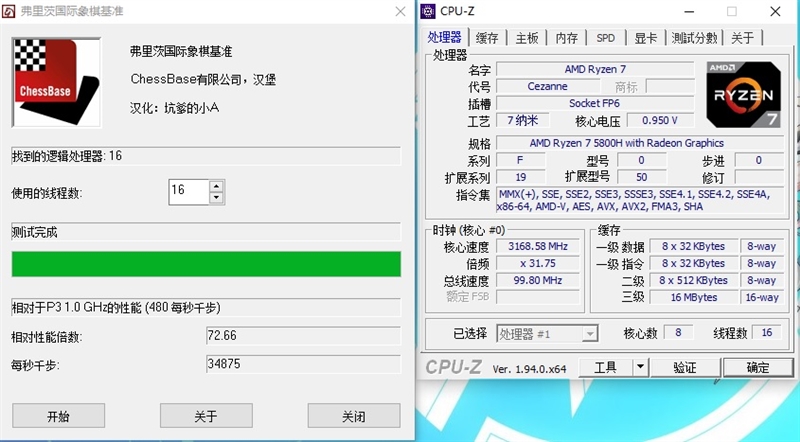800x442 pixels.
Task: Click the name field AMD Ryzen 7
Action: pos(595,69)
